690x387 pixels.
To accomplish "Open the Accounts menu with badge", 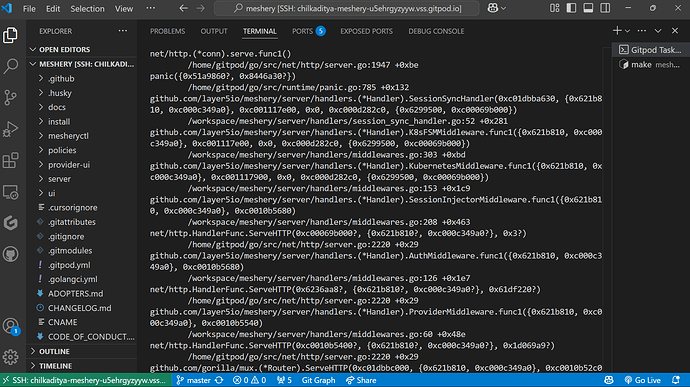I will (x=11, y=326).
